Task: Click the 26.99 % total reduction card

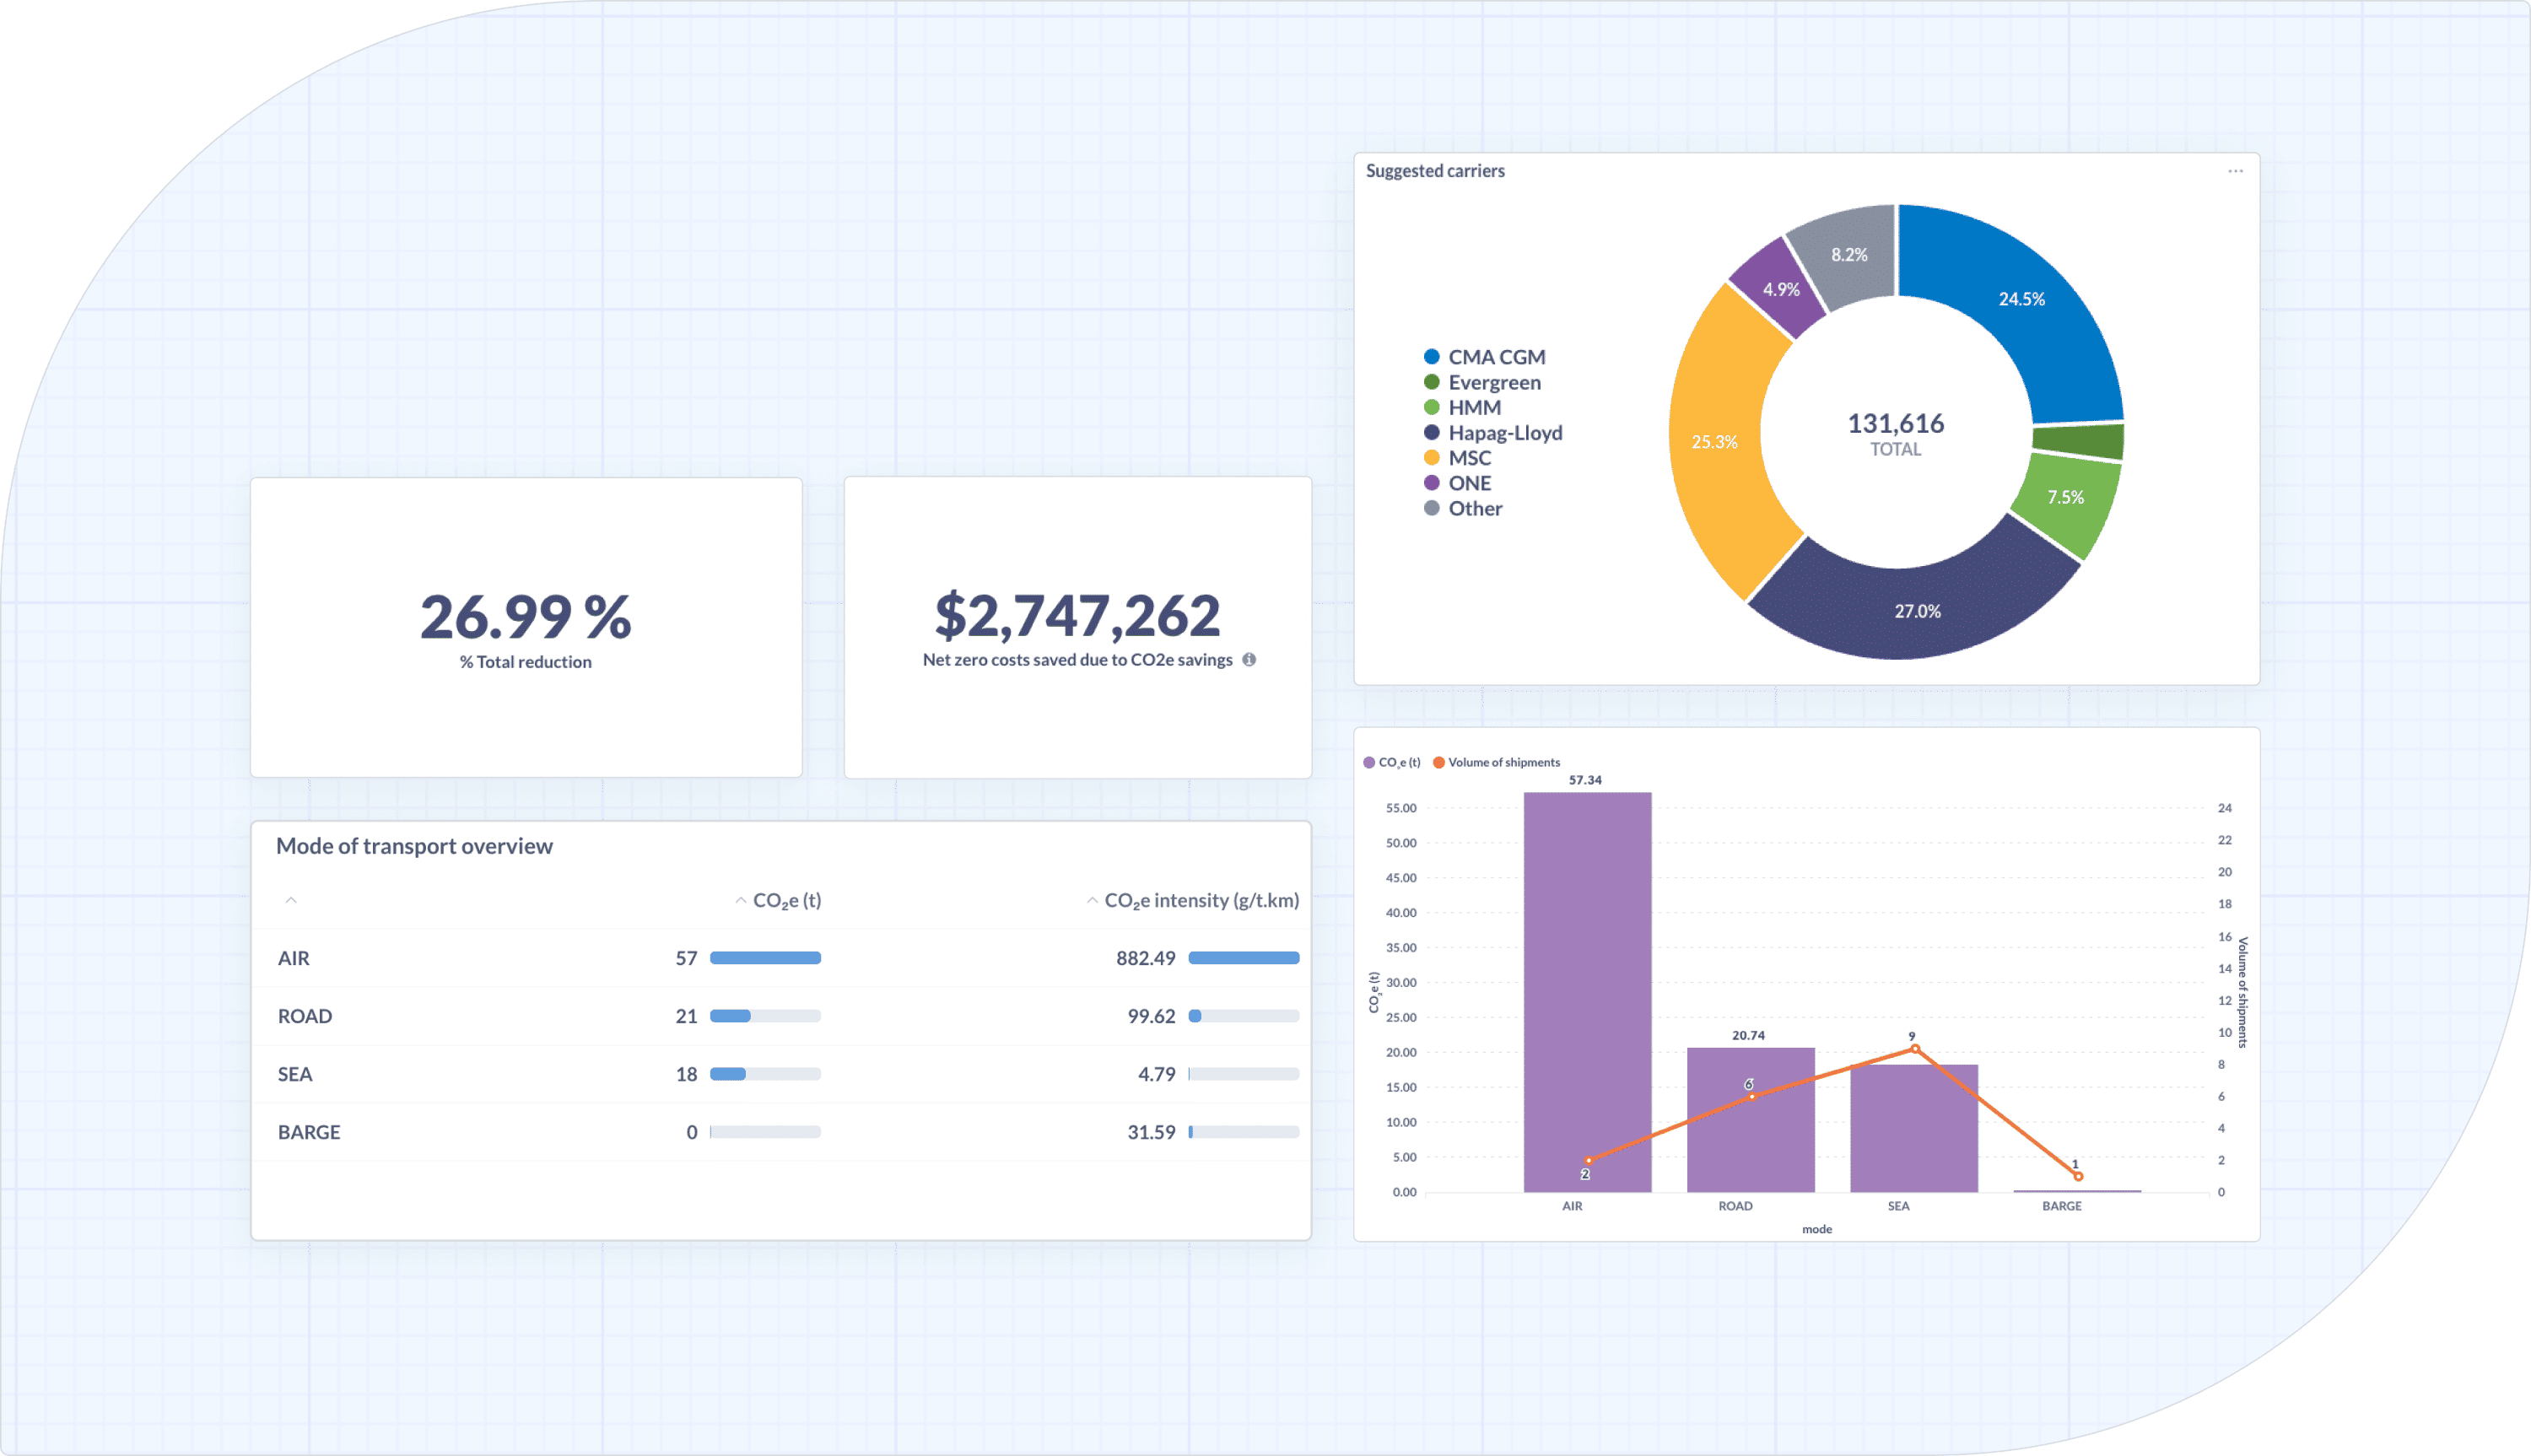Action: pyautogui.click(x=526, y=627)
